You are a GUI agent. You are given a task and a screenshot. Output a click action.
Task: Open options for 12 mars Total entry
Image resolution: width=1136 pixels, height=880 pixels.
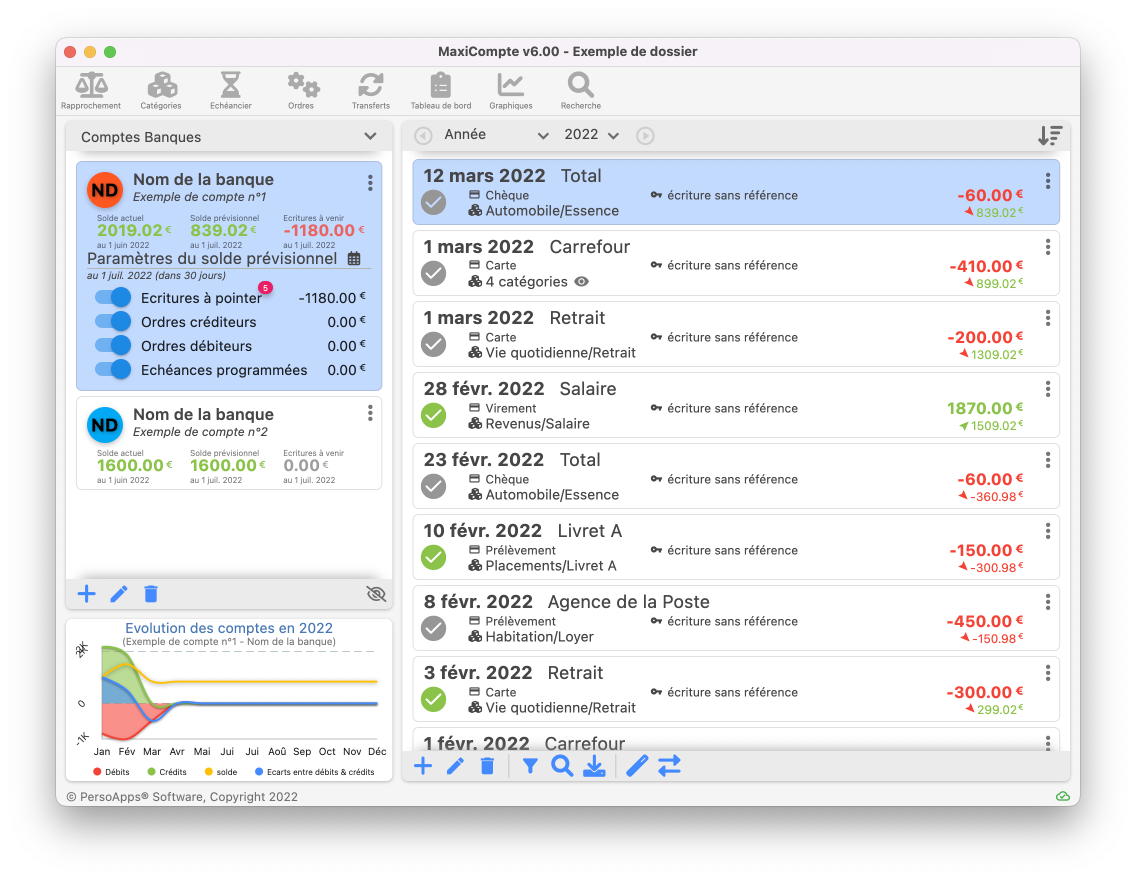1048,181
